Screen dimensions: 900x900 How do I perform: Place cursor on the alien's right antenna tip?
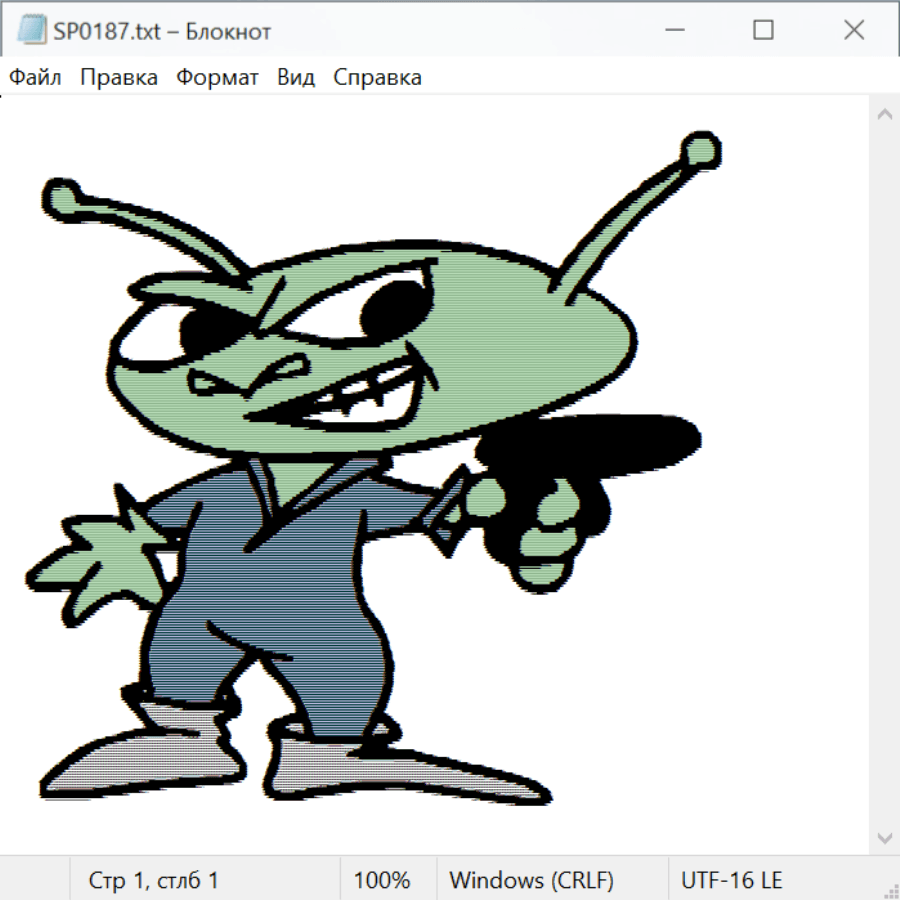click(x=699, y=151)
